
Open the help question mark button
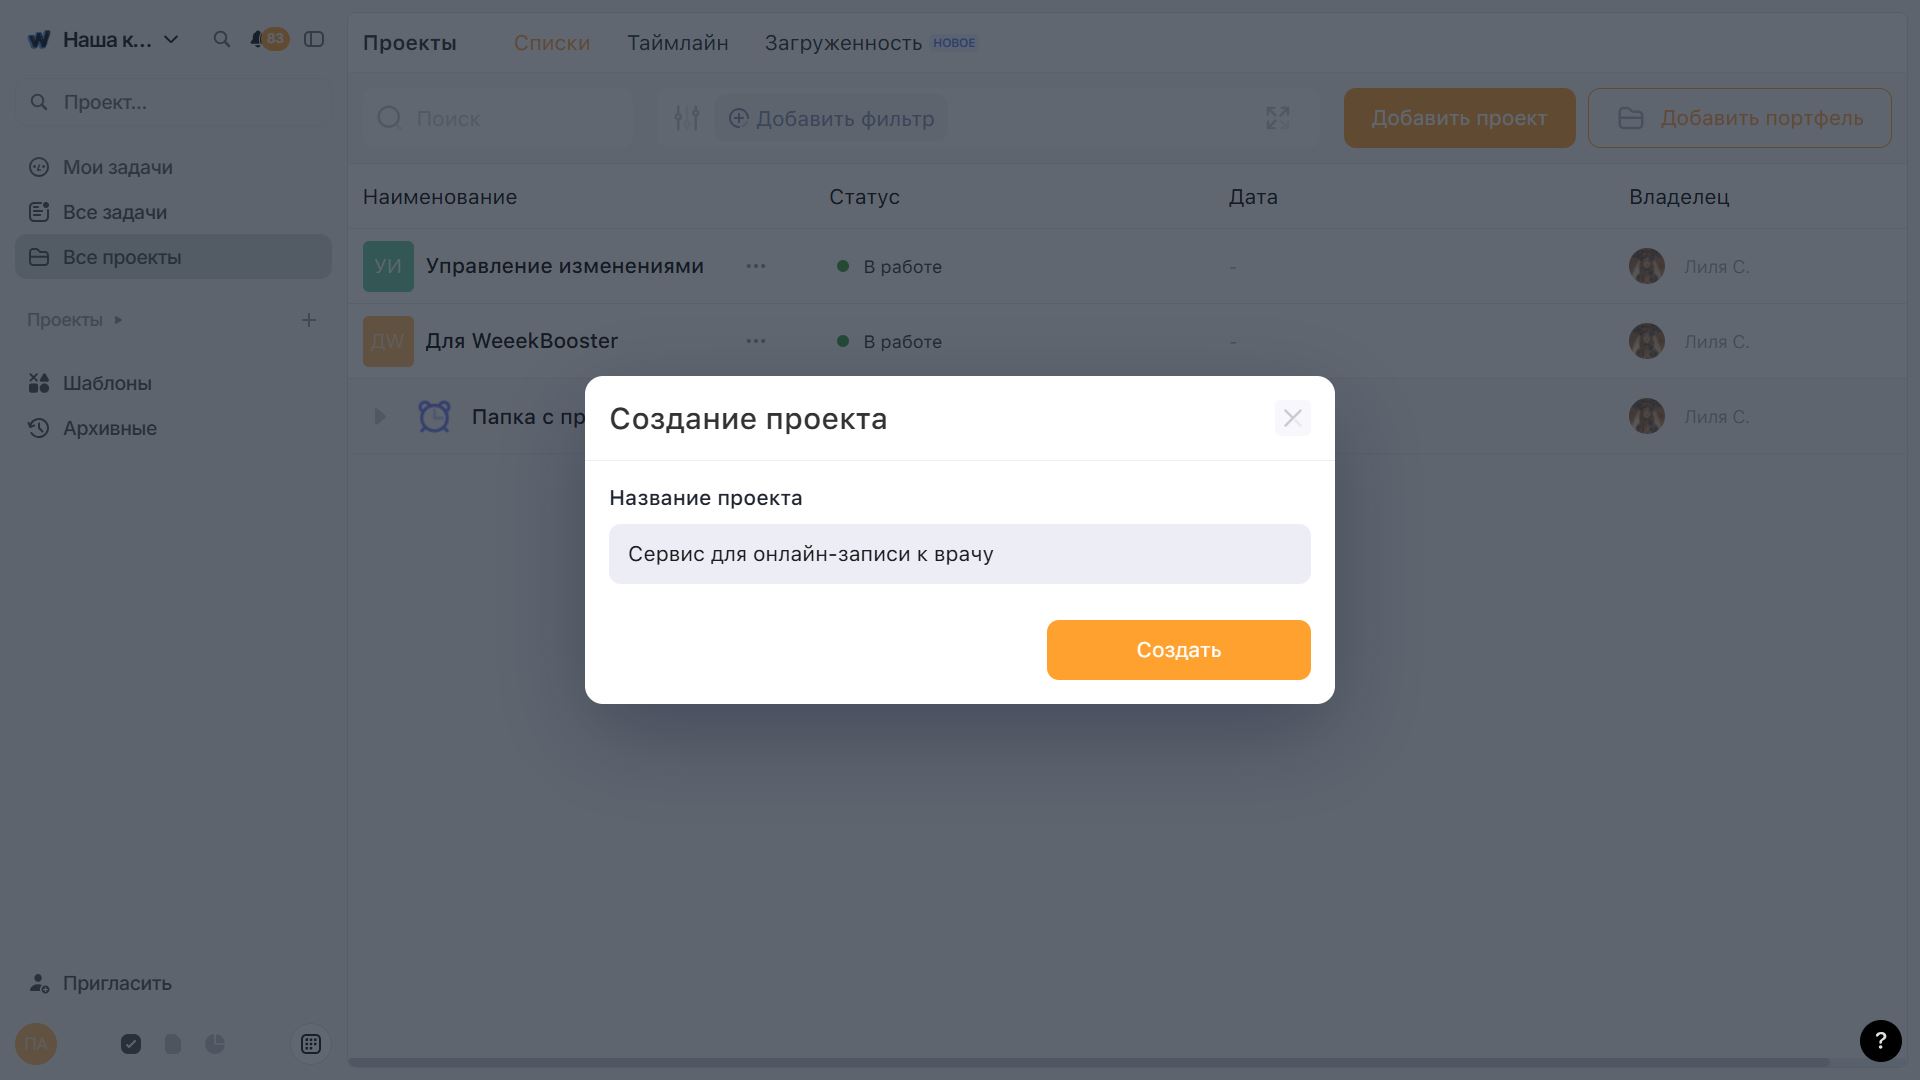coord(1880,1040)
